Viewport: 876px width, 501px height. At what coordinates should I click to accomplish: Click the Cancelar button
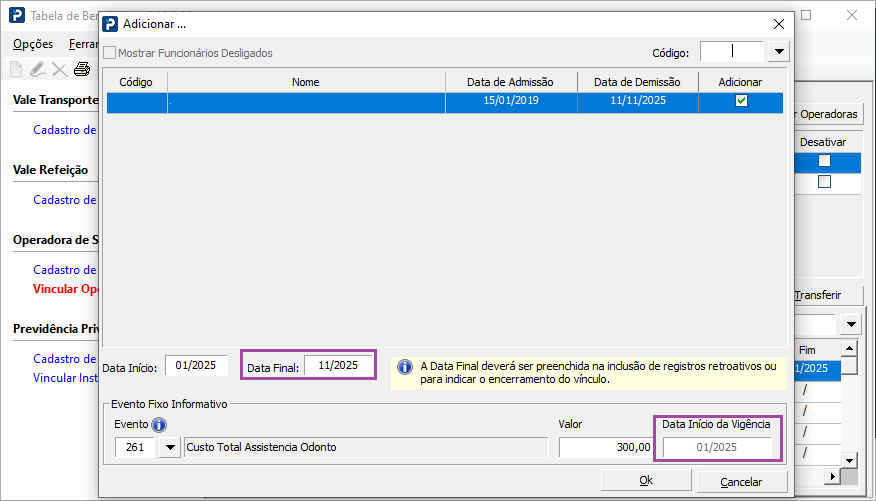(x=741, y=481)
